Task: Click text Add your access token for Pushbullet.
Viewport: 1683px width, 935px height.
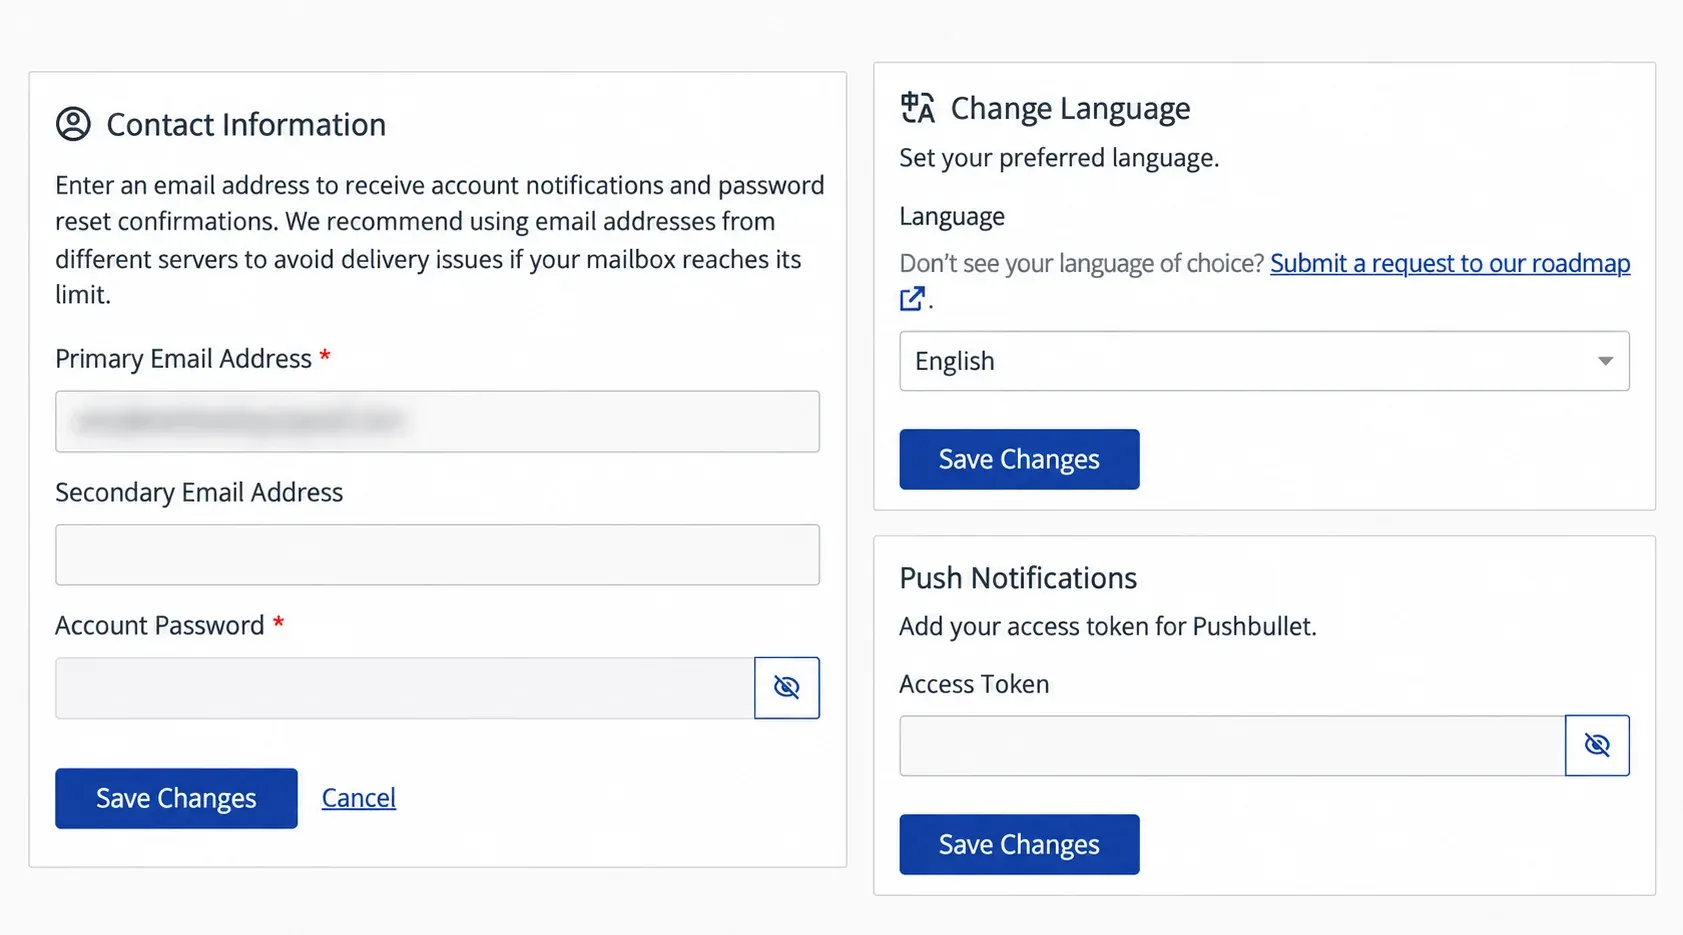Action: pyautogui.click(x=1108, y=626)
